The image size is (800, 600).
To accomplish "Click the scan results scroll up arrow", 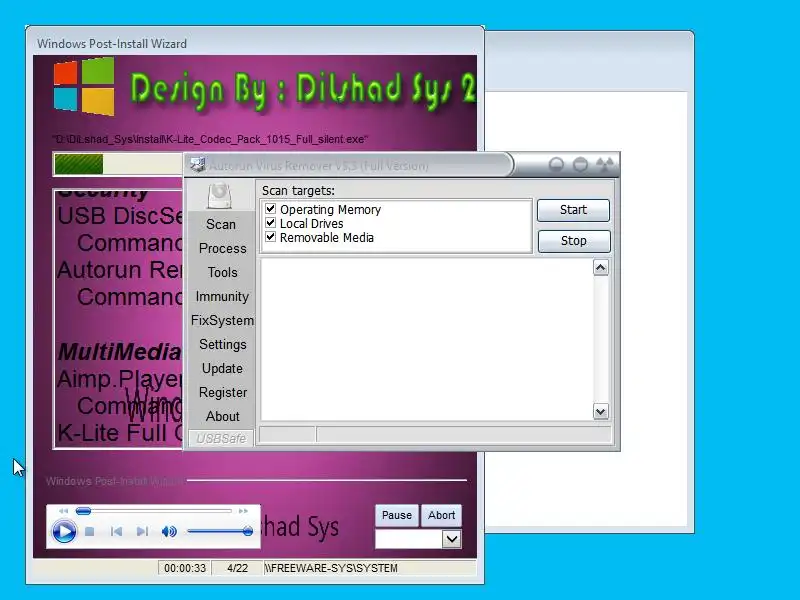I will pyautogui.click(x=601, y=268).
